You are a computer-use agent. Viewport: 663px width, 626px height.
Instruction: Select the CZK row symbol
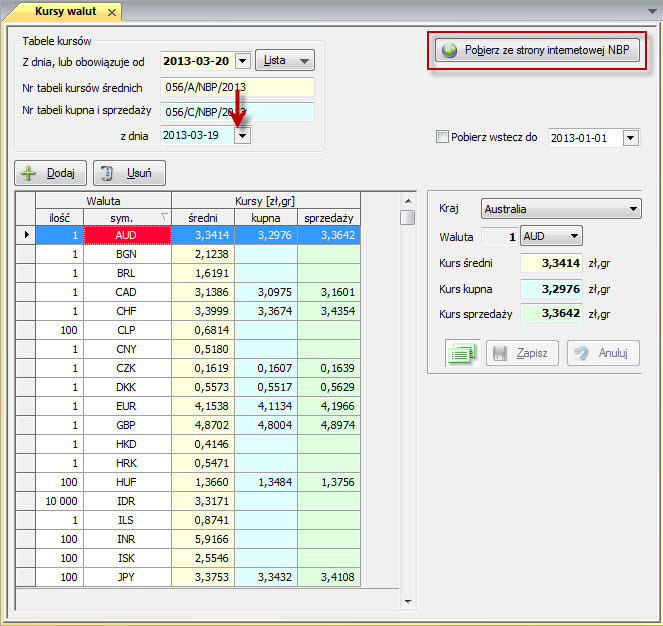point(128,368)
